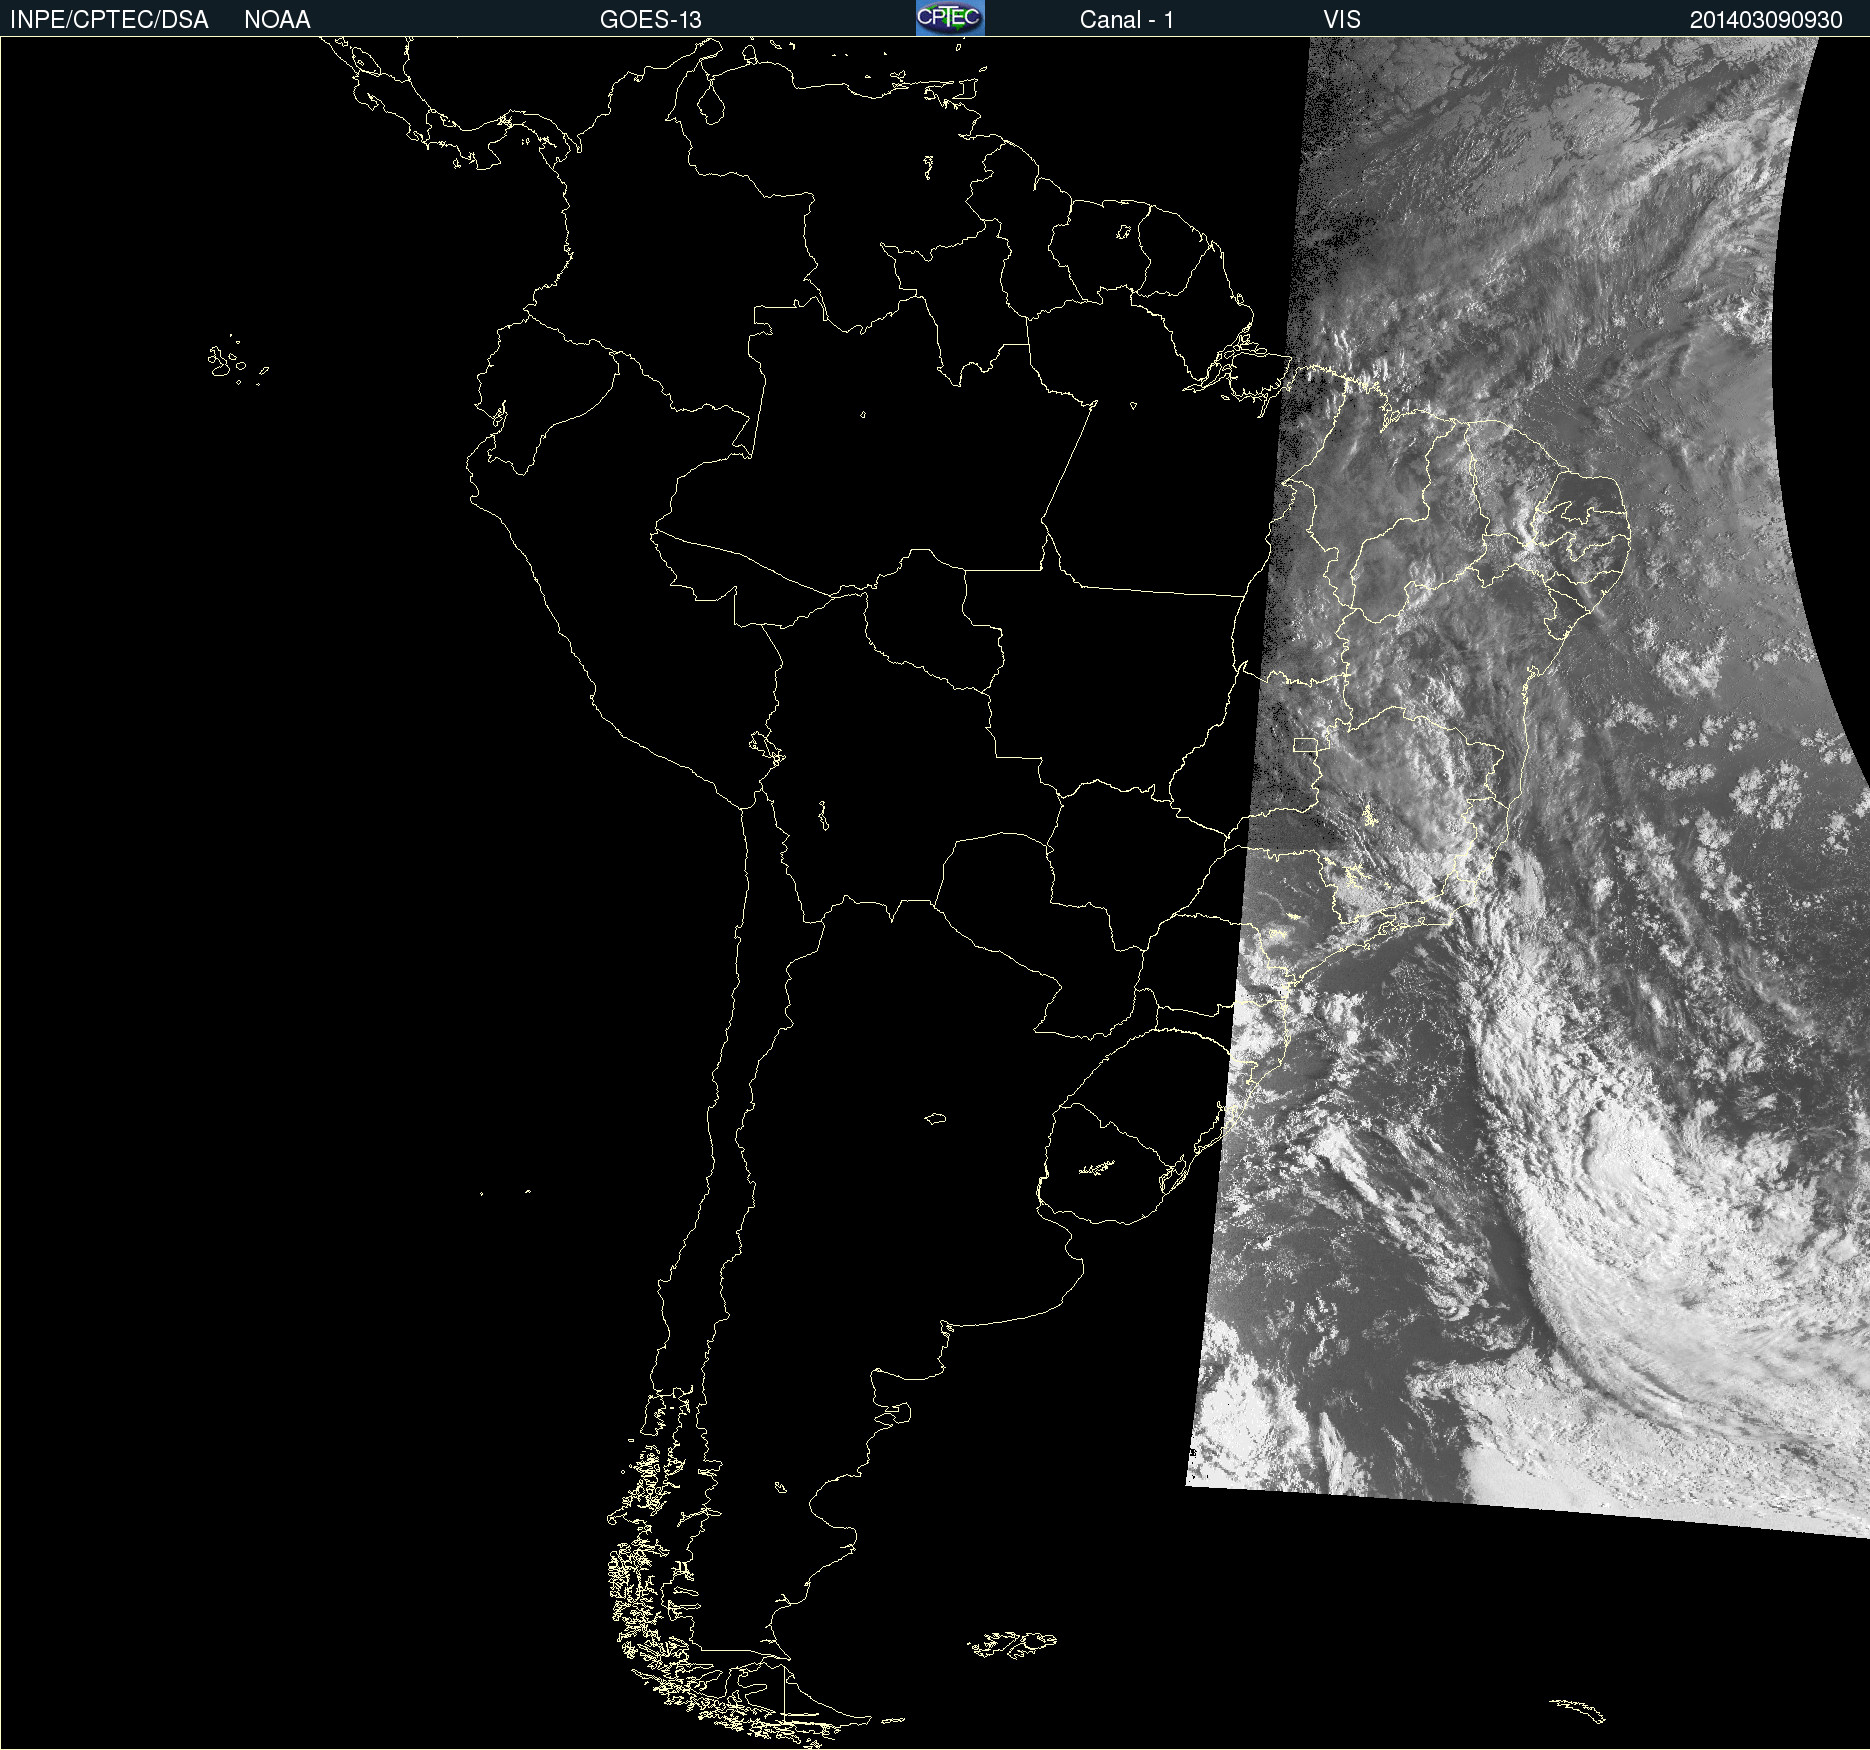Click the GOES-13 satellite label
The image size is (1870, 1750).
click(x=651, y=20)
